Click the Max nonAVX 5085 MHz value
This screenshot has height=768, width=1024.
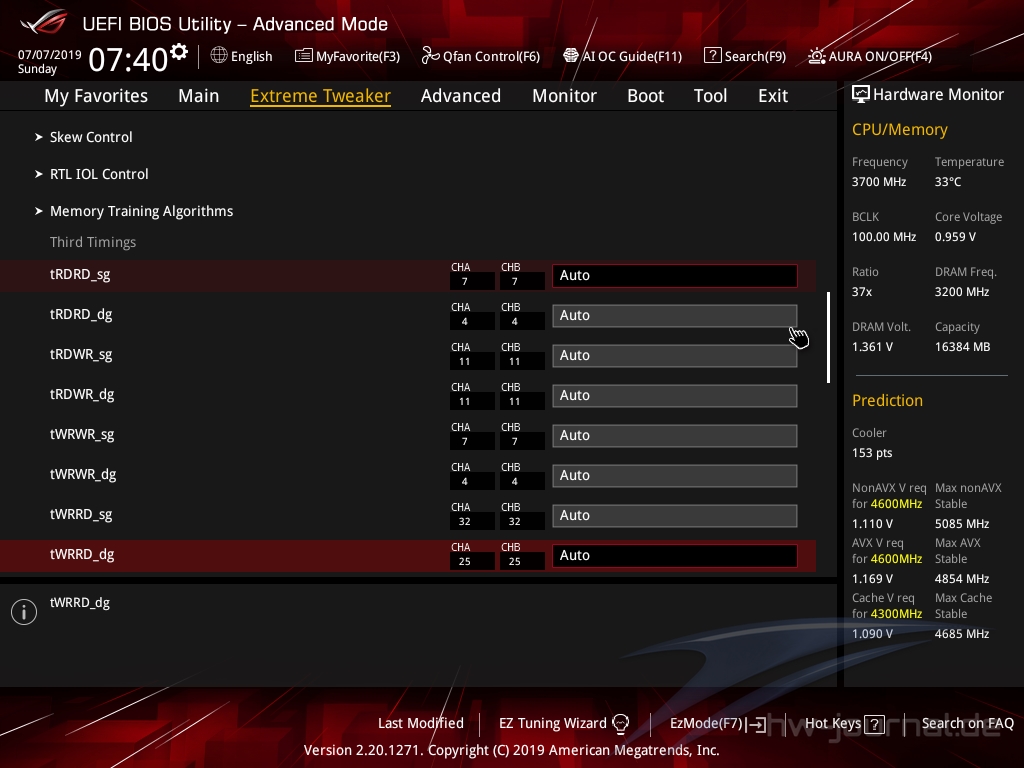tap(962, 524)
